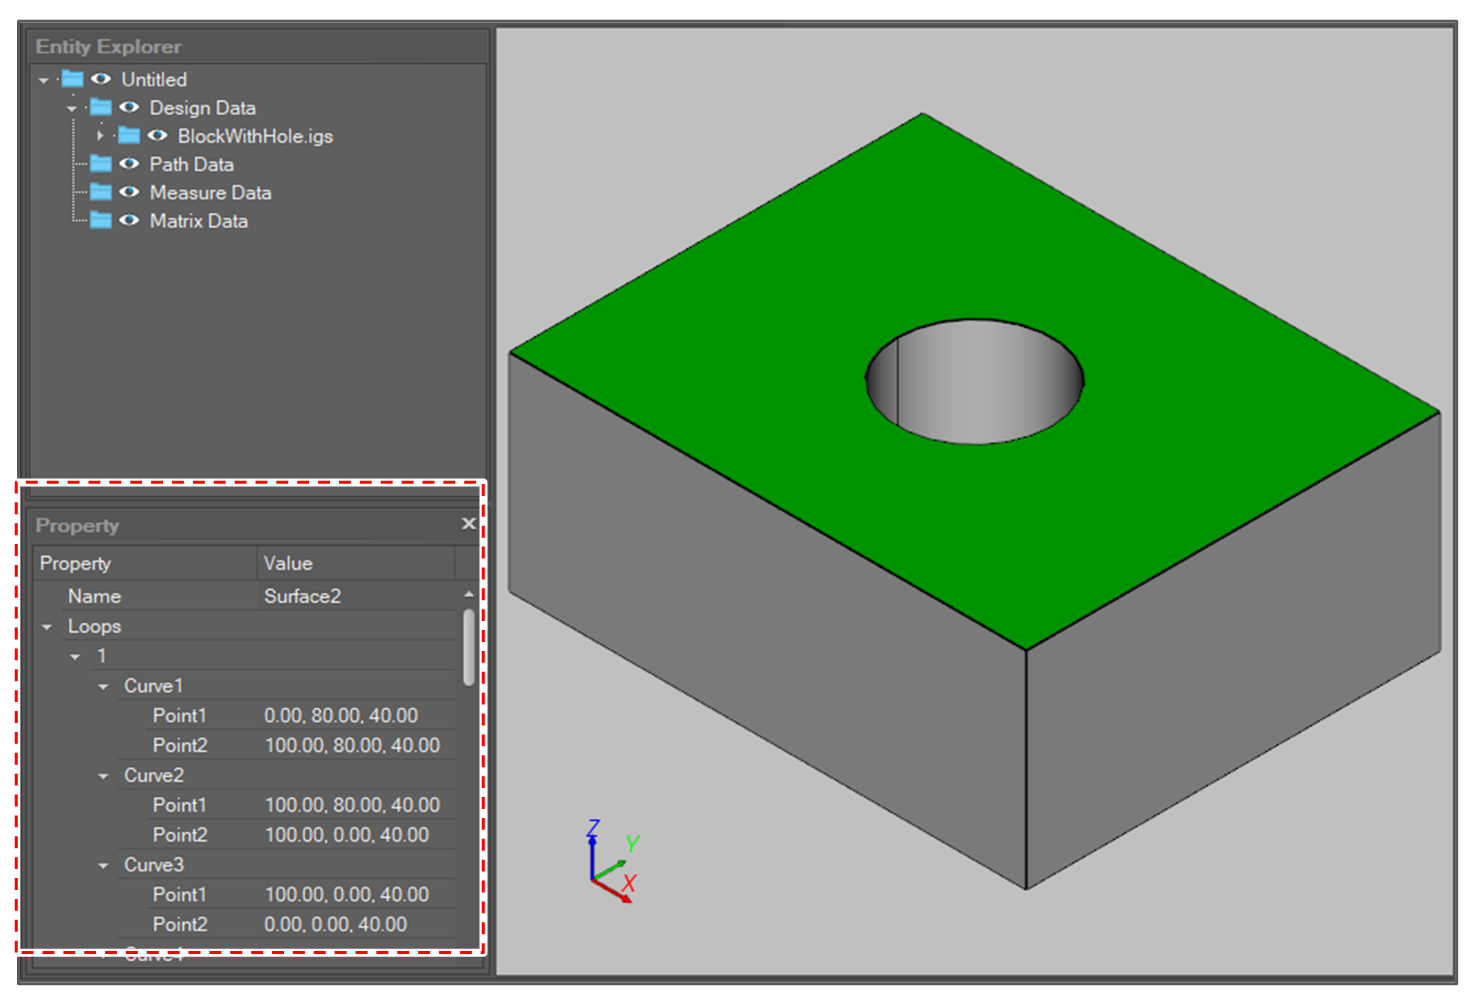Toggle Measure Data visibility eye

(129, 192)
